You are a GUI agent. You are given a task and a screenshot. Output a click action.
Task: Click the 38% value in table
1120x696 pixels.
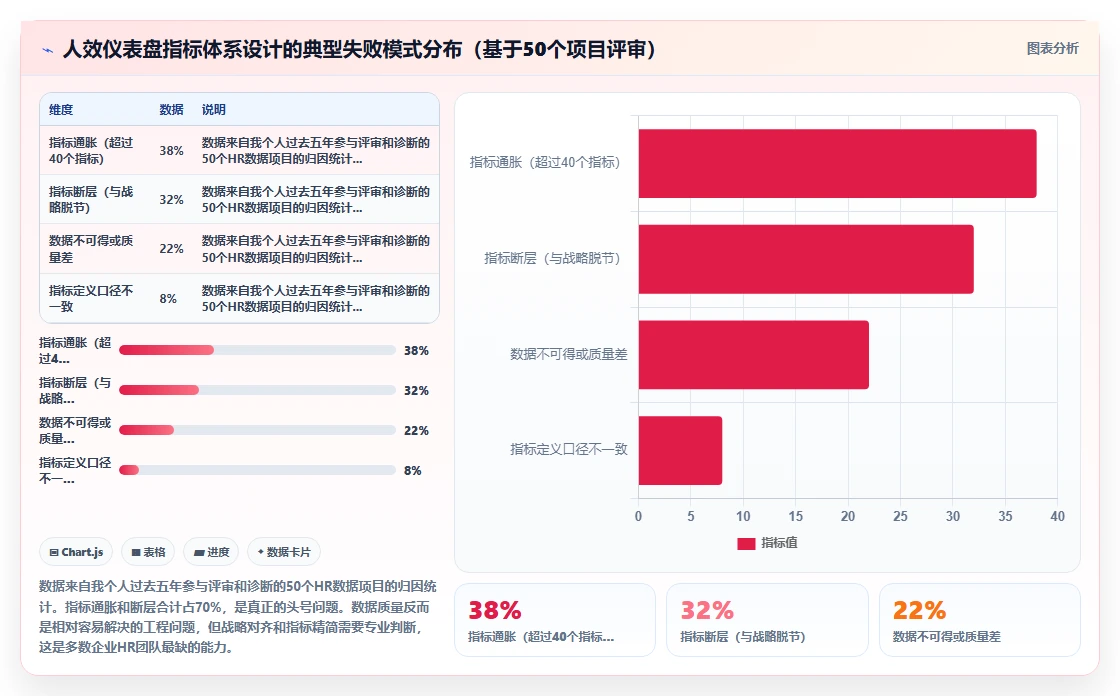click(171, 151)
